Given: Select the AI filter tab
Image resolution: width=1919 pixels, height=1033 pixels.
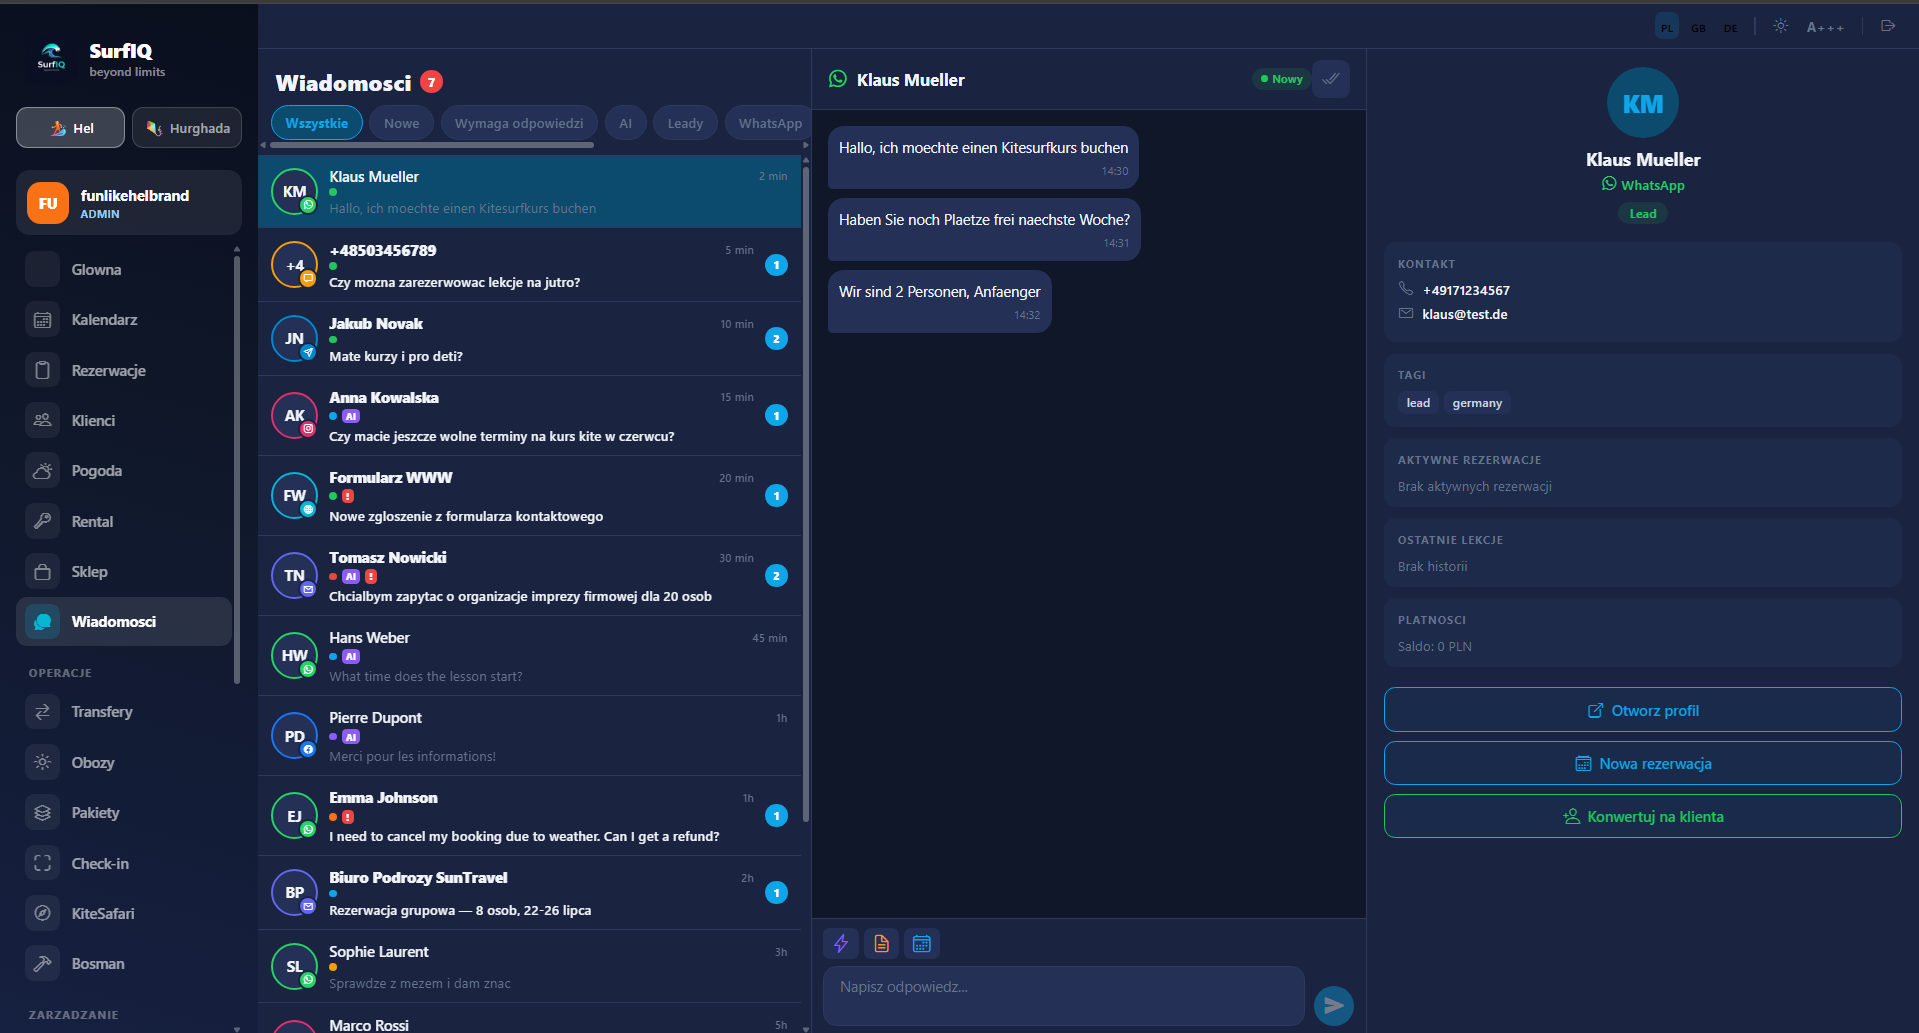Looking at the screenshot, I should pos(625,123).
